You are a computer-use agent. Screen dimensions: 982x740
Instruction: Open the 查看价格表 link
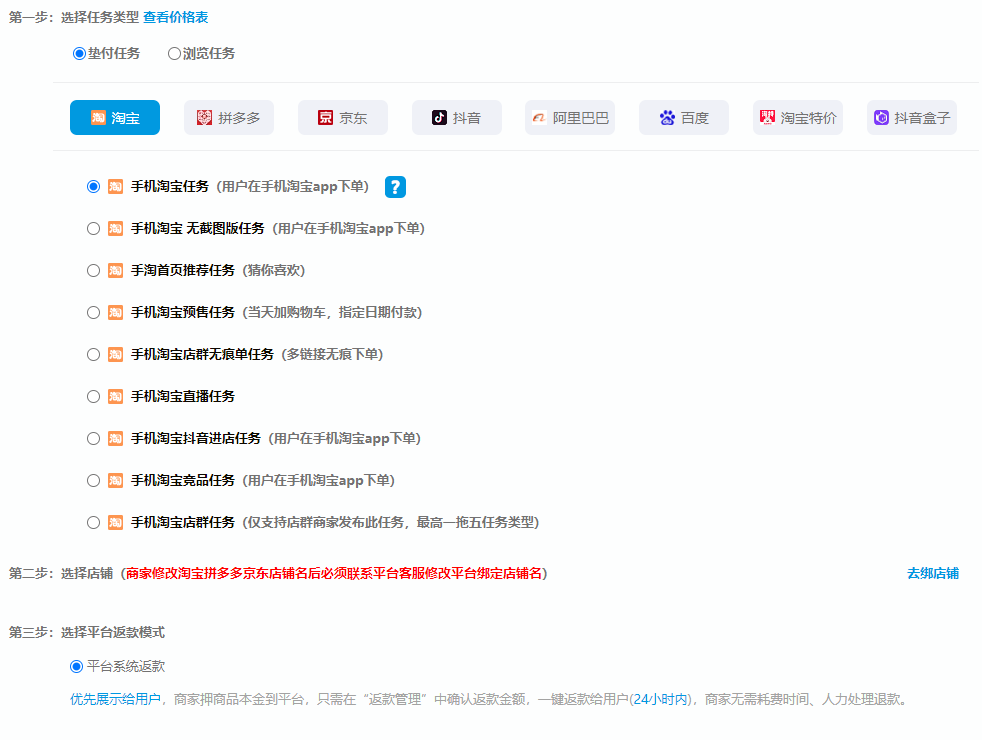point(175,18)
